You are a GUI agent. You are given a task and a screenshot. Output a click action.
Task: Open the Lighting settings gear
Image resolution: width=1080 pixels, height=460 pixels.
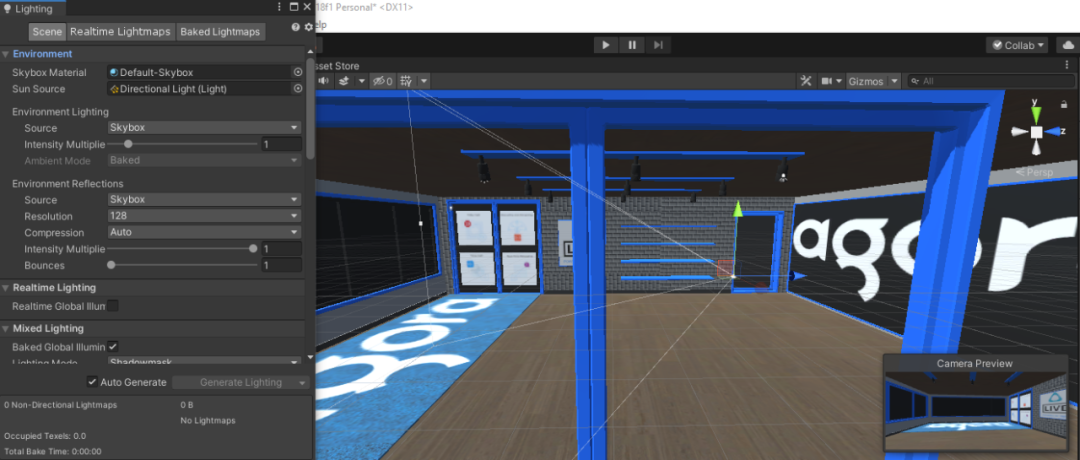pos(308,27)
